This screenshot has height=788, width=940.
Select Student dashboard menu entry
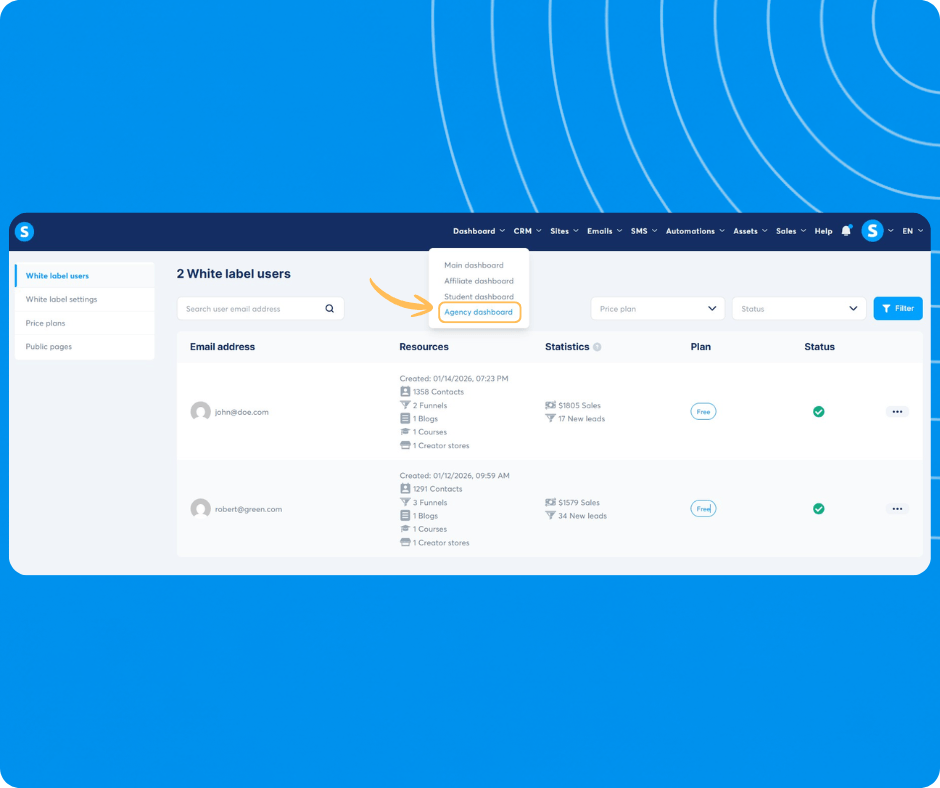(478, 296)
